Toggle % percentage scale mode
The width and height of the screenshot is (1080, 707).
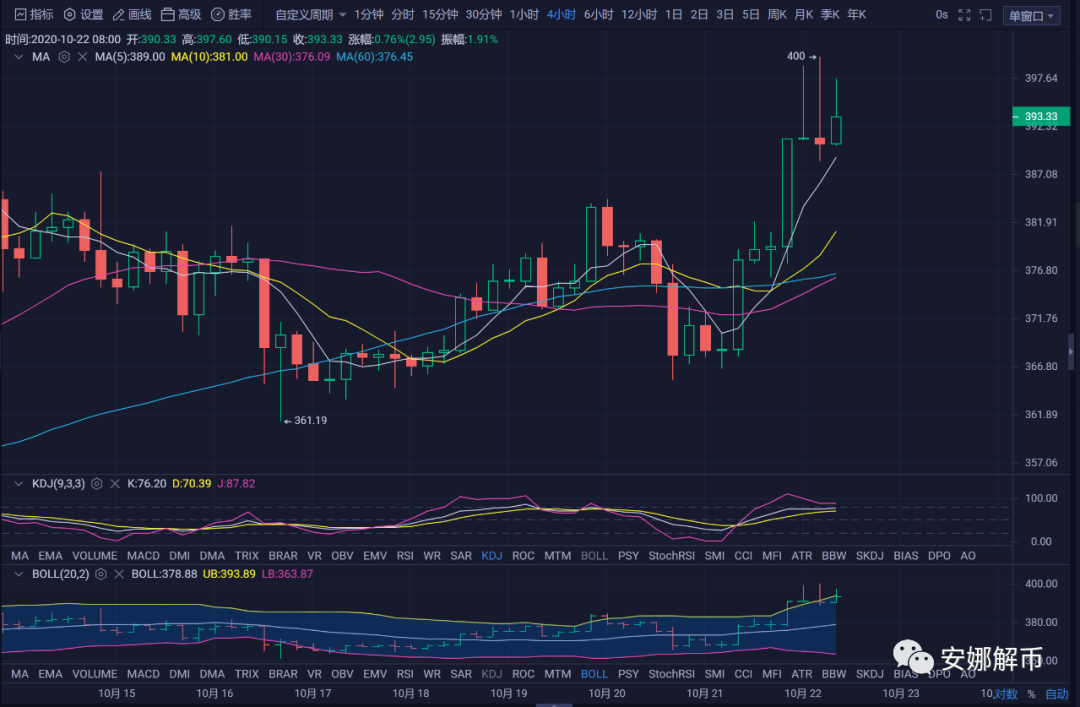click(1031, 693)
